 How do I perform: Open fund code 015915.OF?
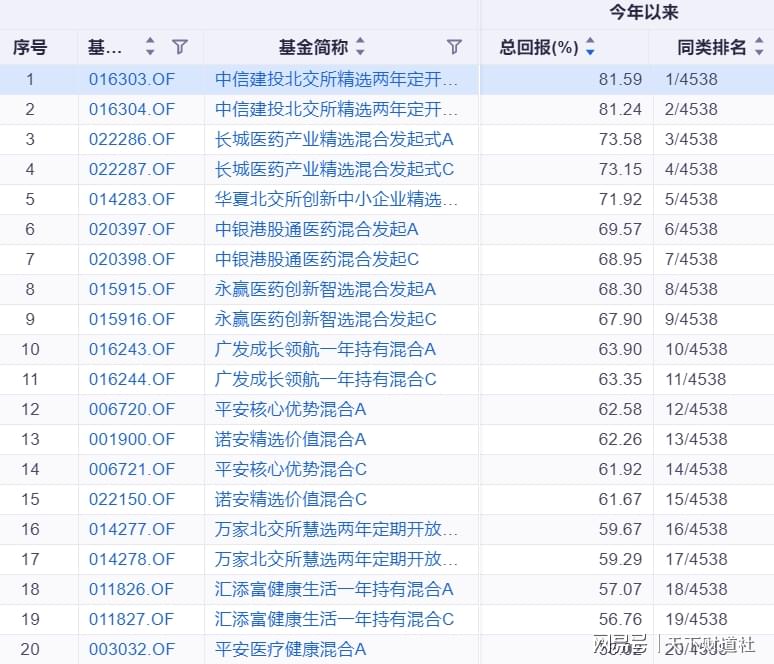pos(132,289)
